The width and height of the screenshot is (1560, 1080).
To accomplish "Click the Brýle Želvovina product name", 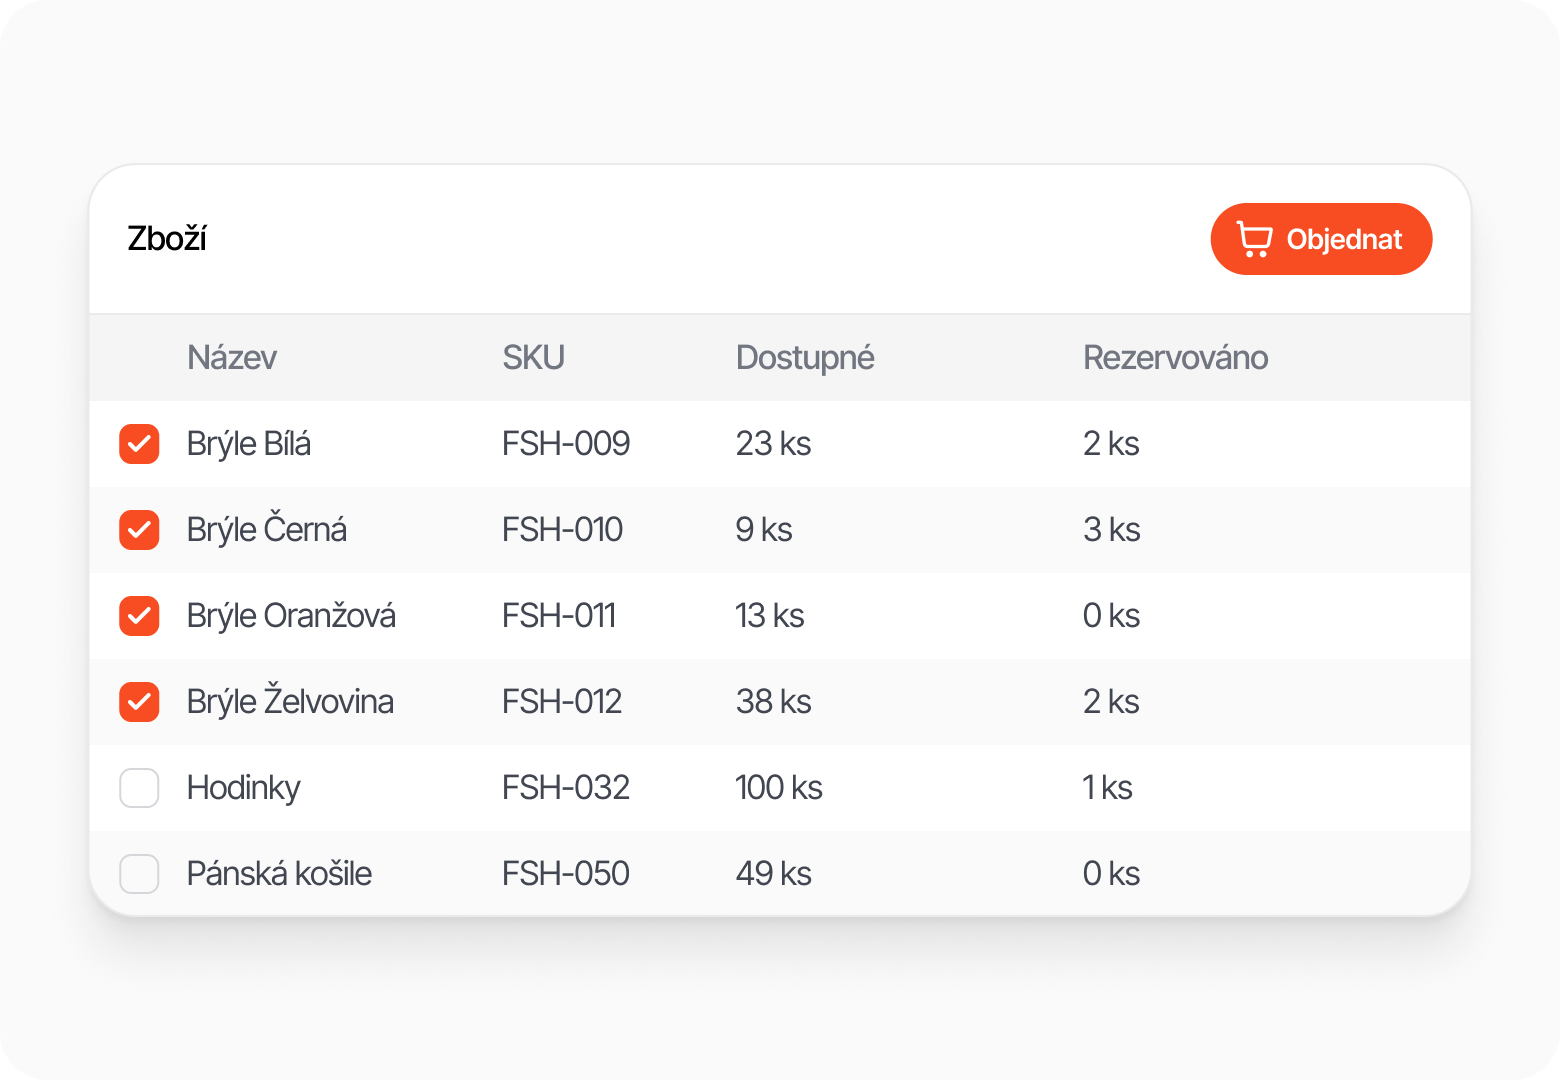I will (x=290, y=702).
